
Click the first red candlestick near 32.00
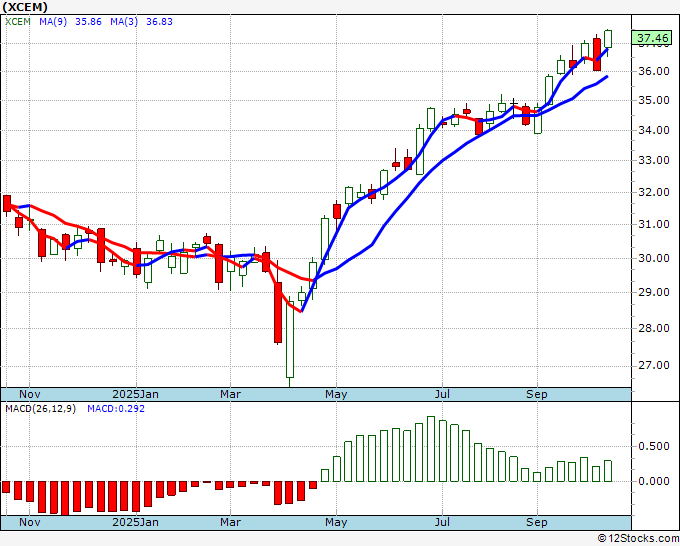(7, 204)
